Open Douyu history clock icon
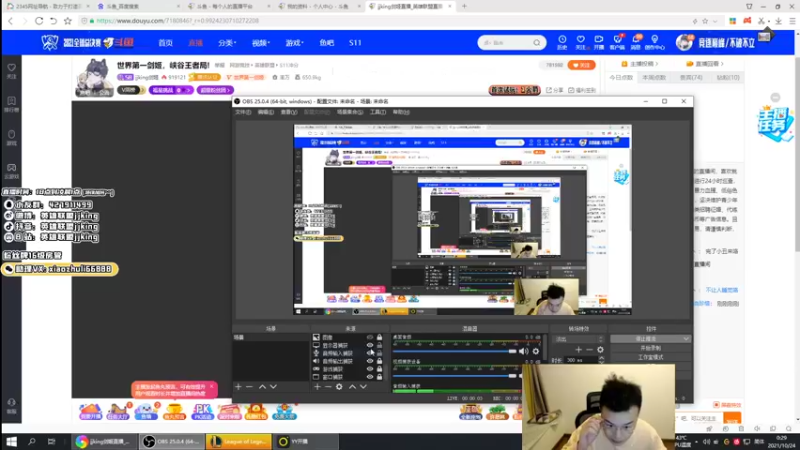The image size is (800, 450). [x=562, y=42]
